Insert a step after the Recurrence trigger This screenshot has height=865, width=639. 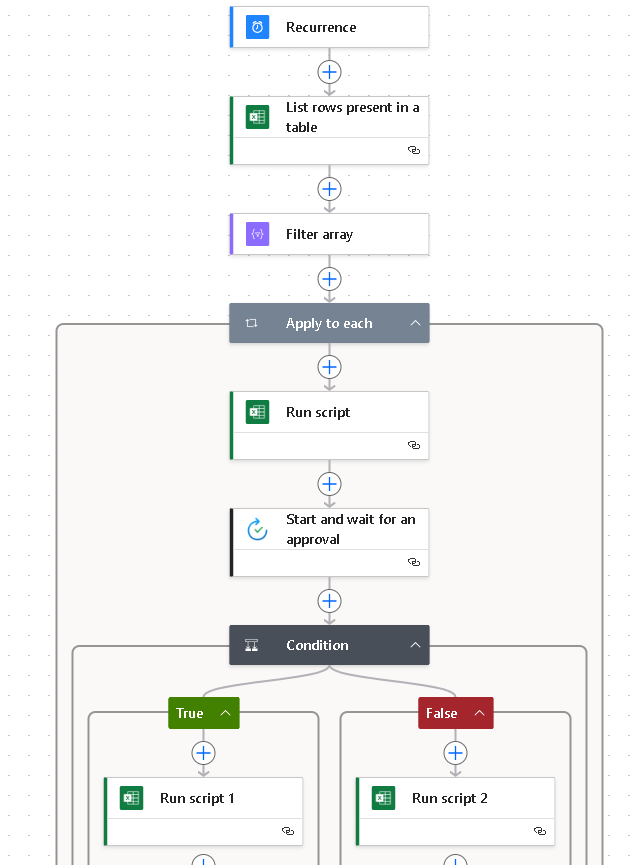pos(329,72)
